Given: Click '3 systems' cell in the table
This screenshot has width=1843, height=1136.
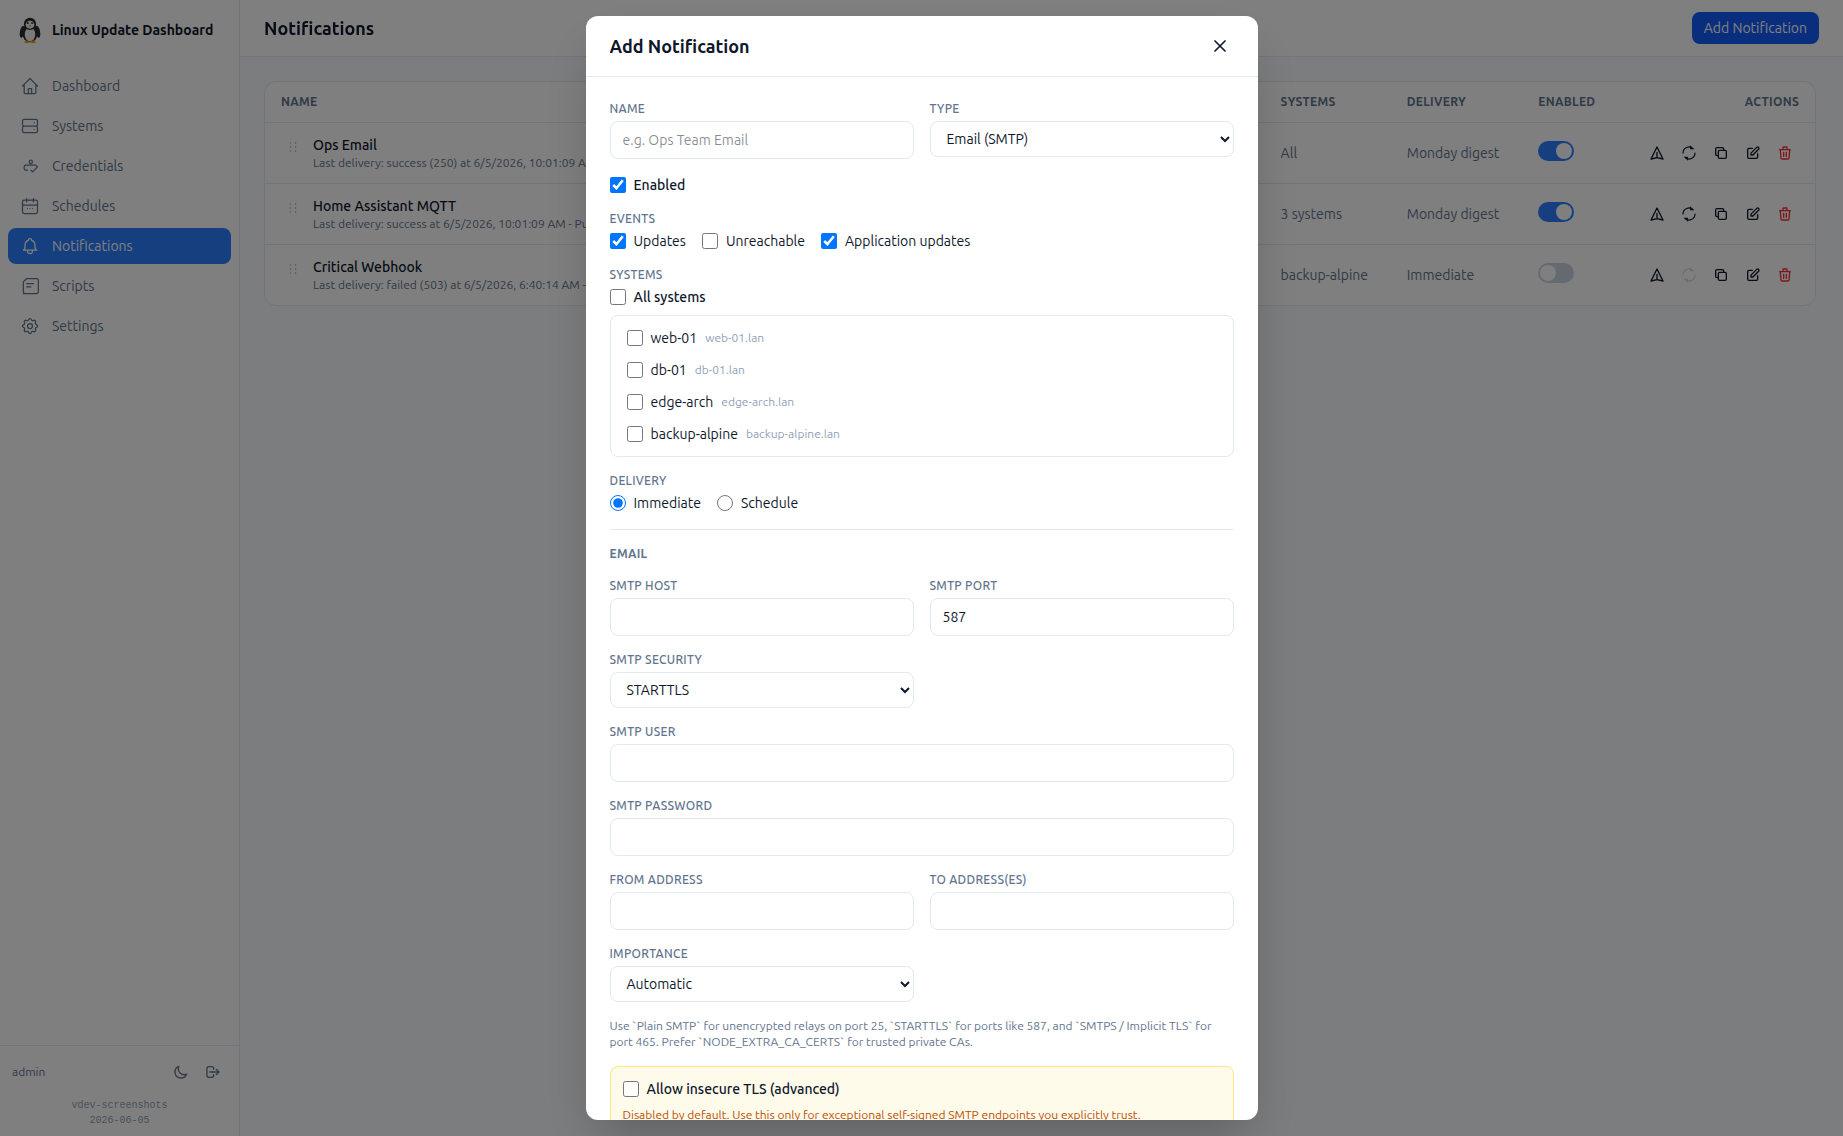Looking at the screenshot, I should pyautogui.click(x=1311, y=214).
